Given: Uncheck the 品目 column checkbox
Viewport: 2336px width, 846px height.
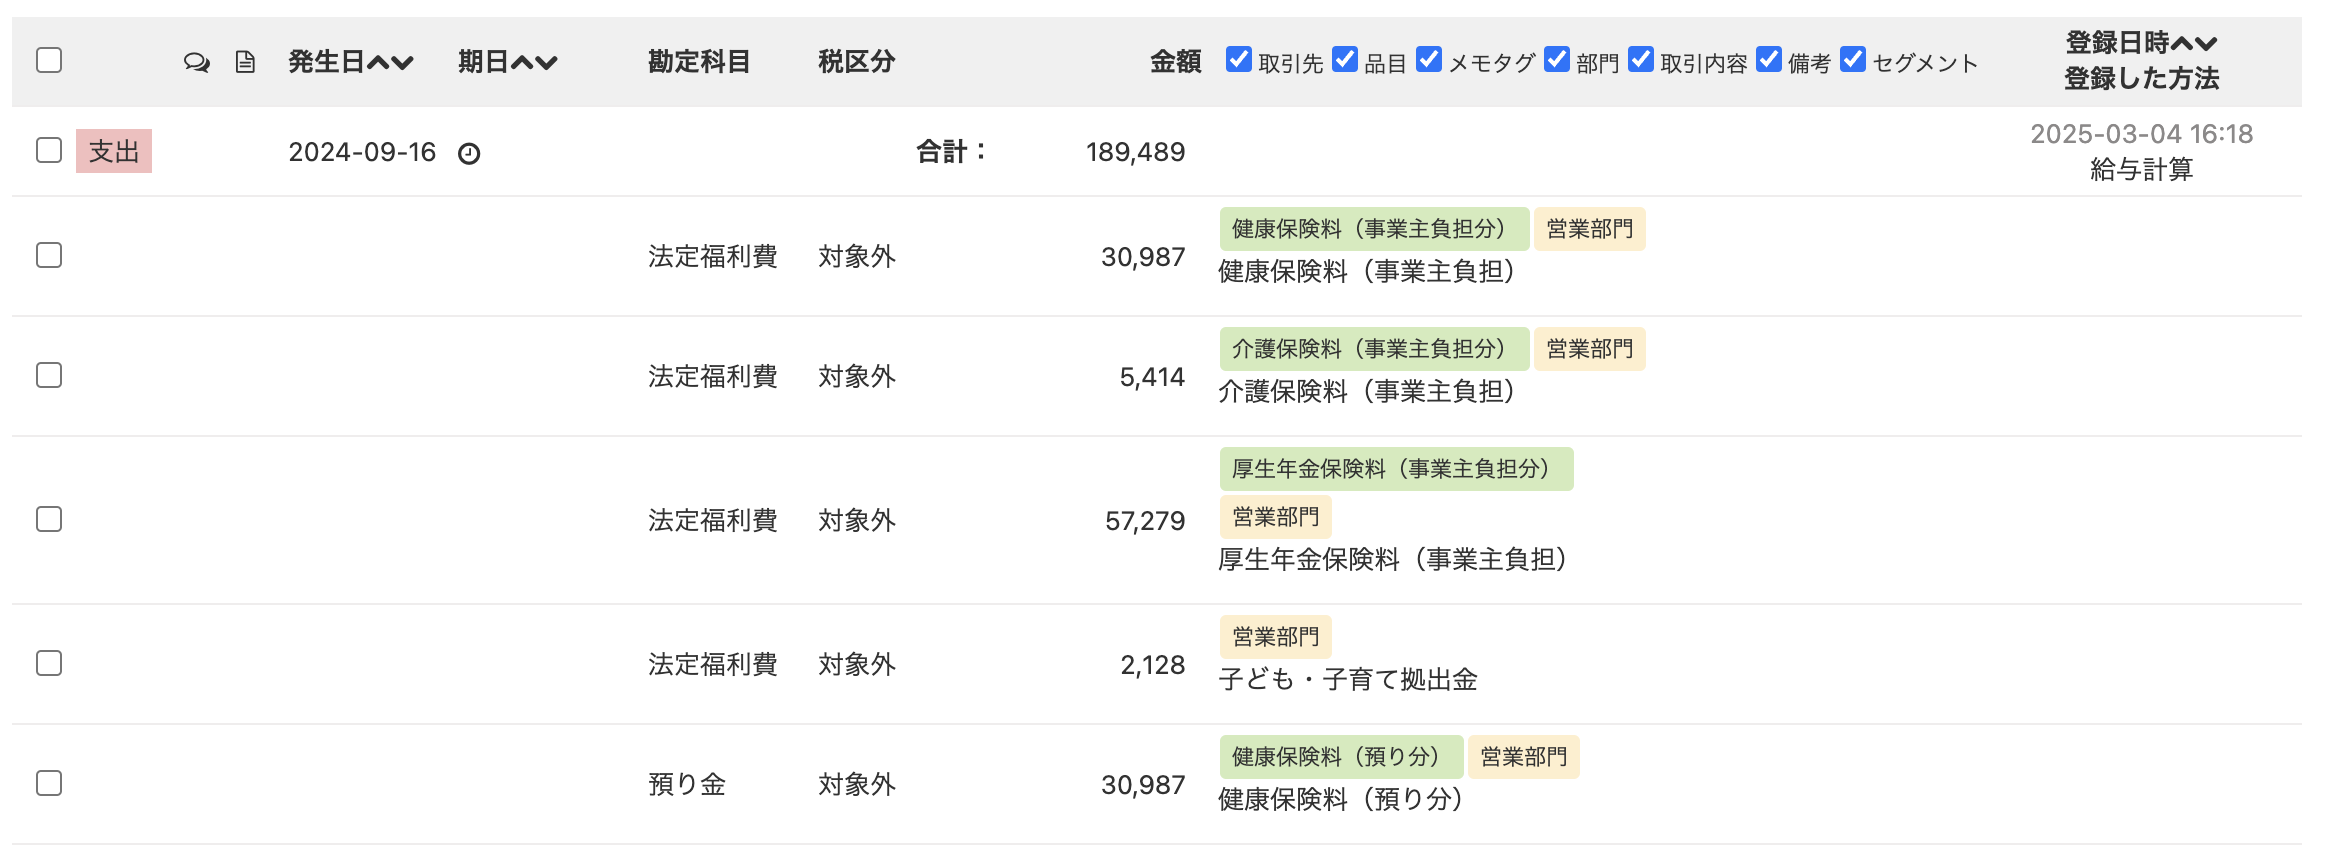Looking at the screenshot, I should (1345, 59).
